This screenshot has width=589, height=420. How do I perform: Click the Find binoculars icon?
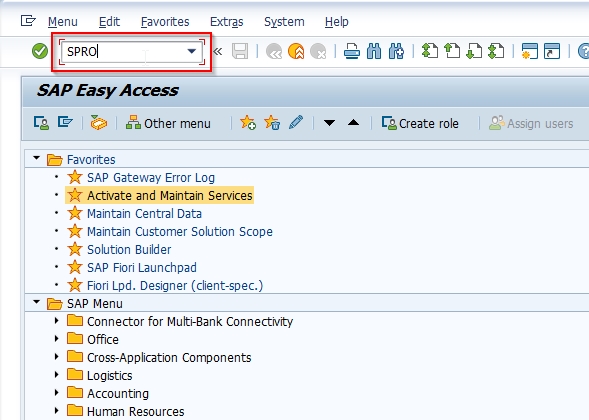[x=374, y=51]
